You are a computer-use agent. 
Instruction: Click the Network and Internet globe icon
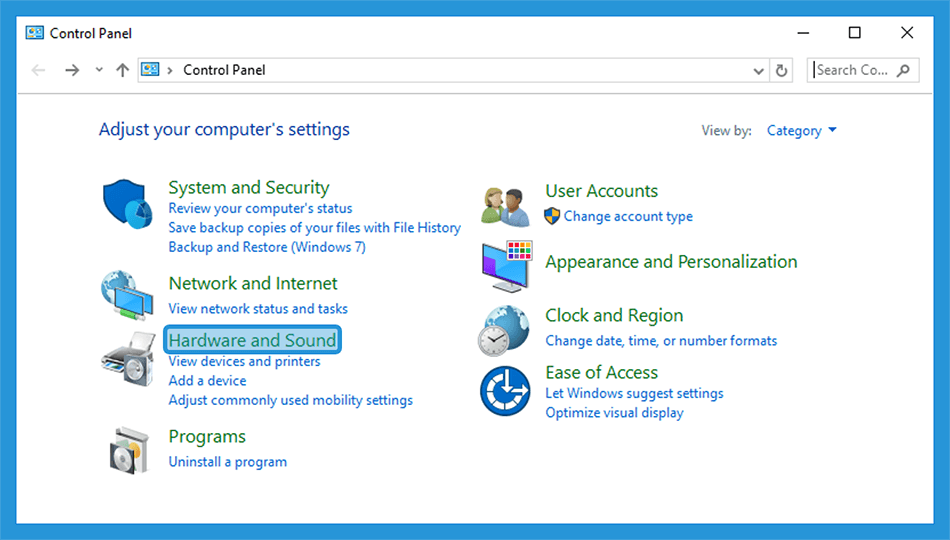point(127,295)
